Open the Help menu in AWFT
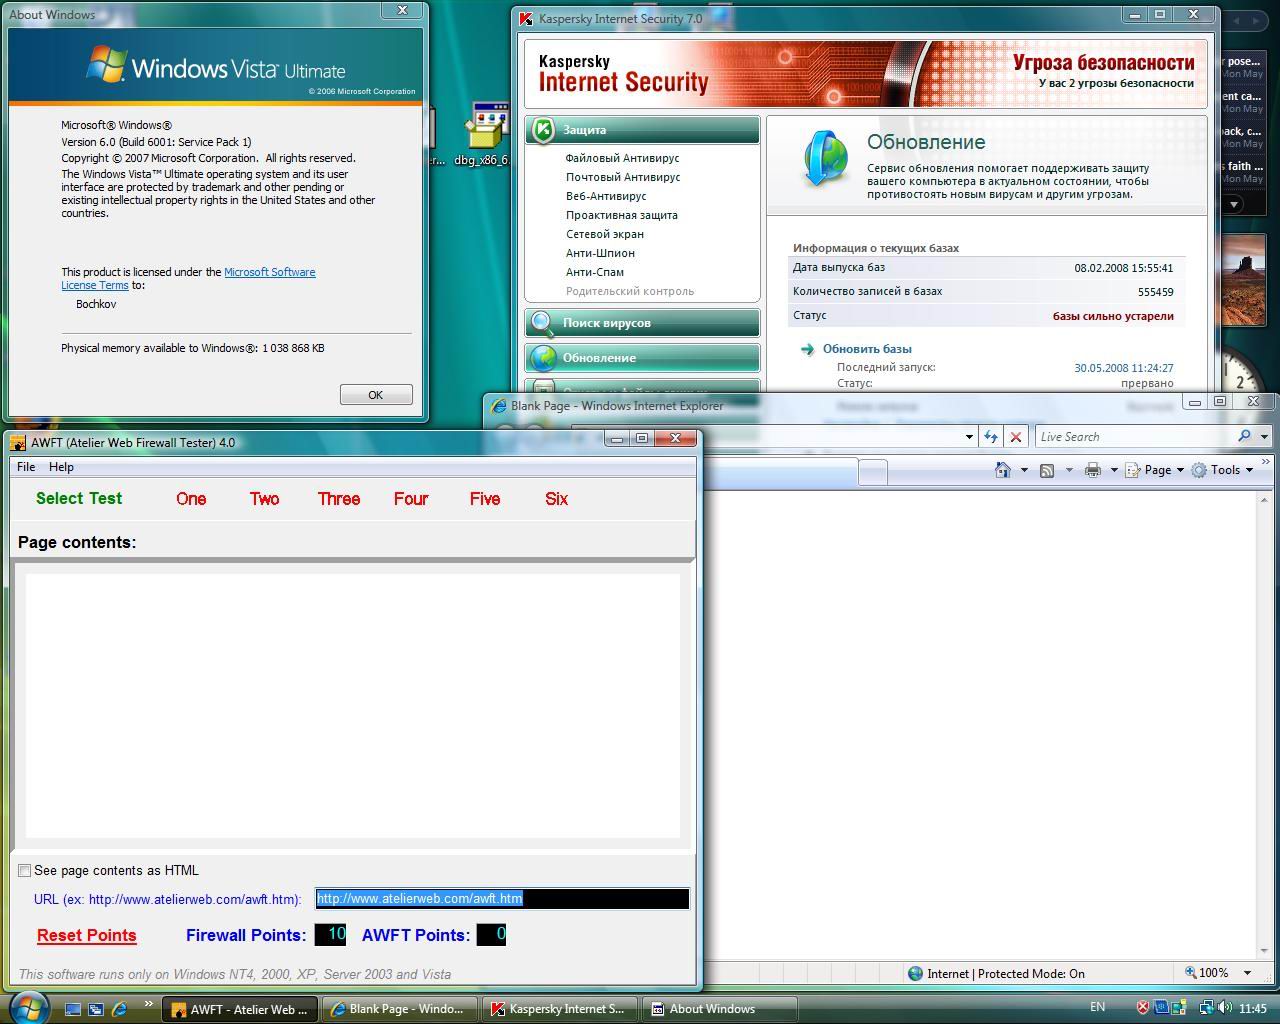 tap(61, 467)
